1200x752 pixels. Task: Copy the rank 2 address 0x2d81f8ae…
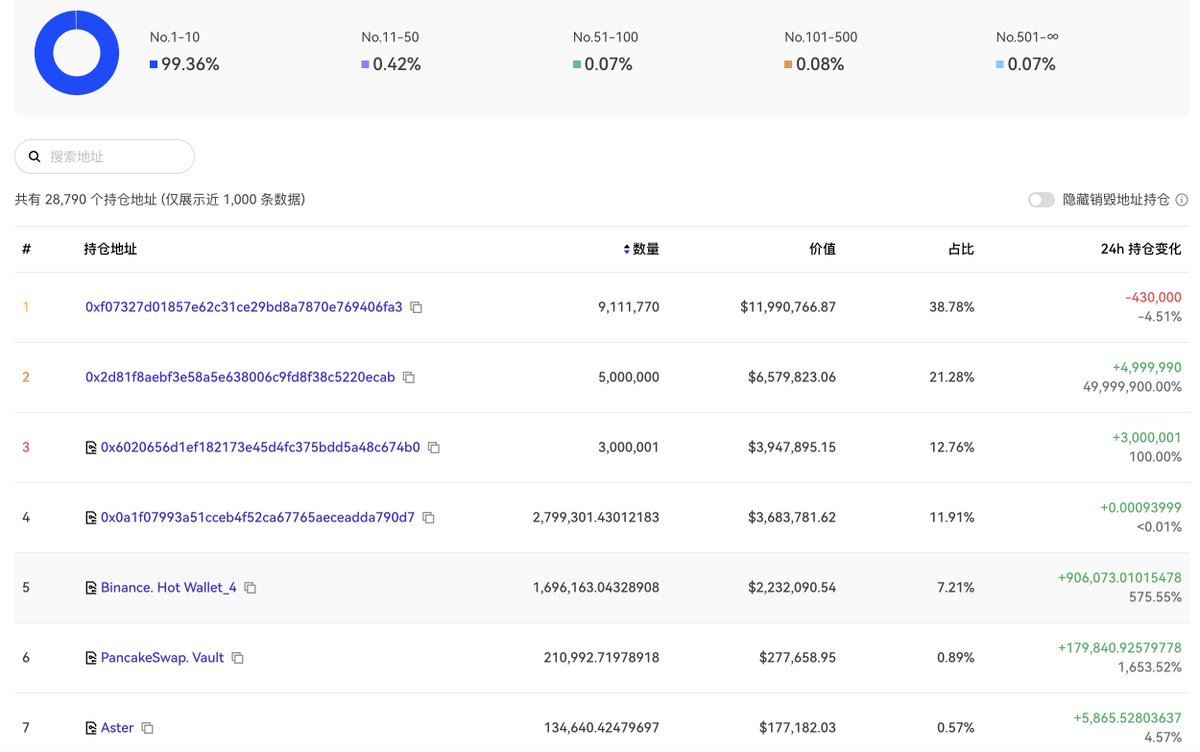[x=408, y=378]
